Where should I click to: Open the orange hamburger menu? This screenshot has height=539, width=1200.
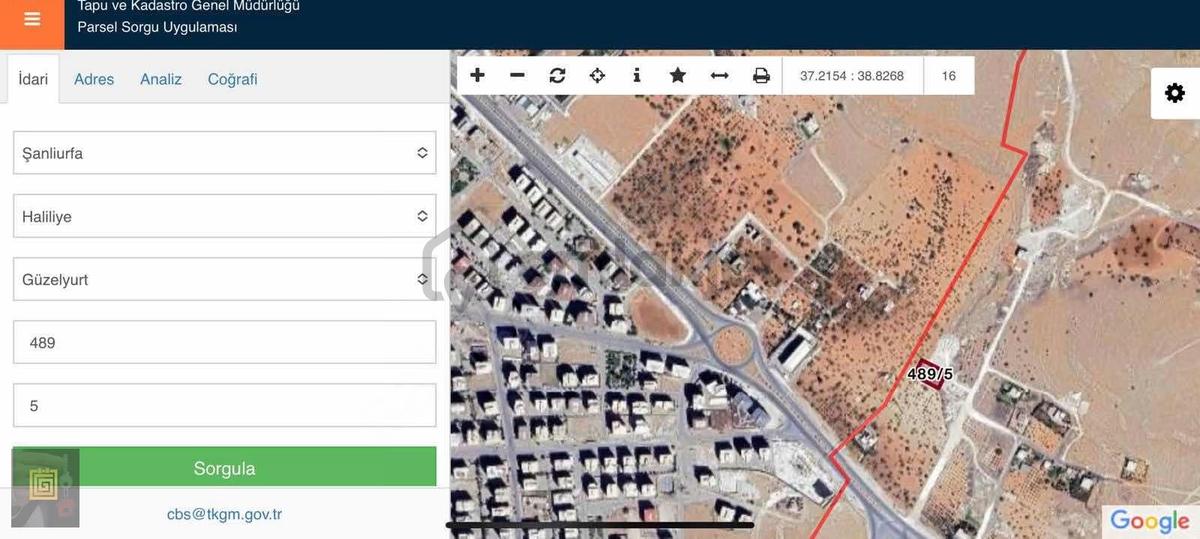point(32,20)
